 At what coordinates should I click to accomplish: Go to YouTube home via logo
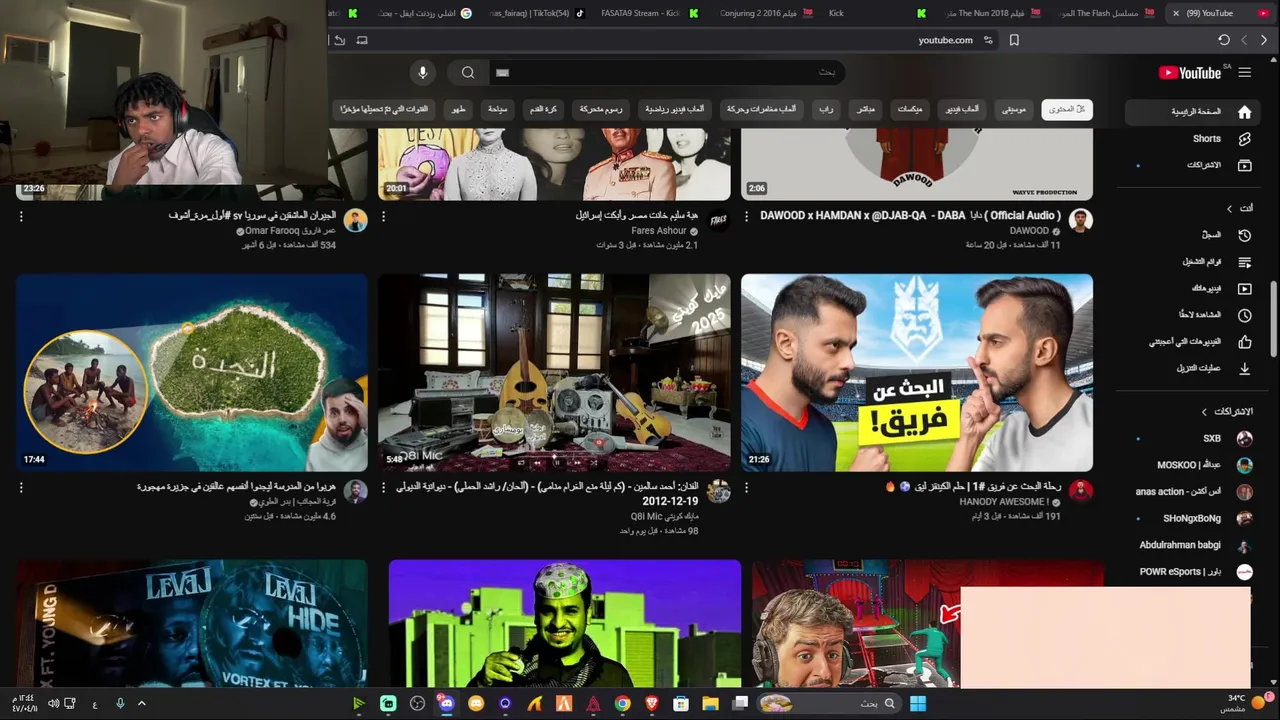1190,73
